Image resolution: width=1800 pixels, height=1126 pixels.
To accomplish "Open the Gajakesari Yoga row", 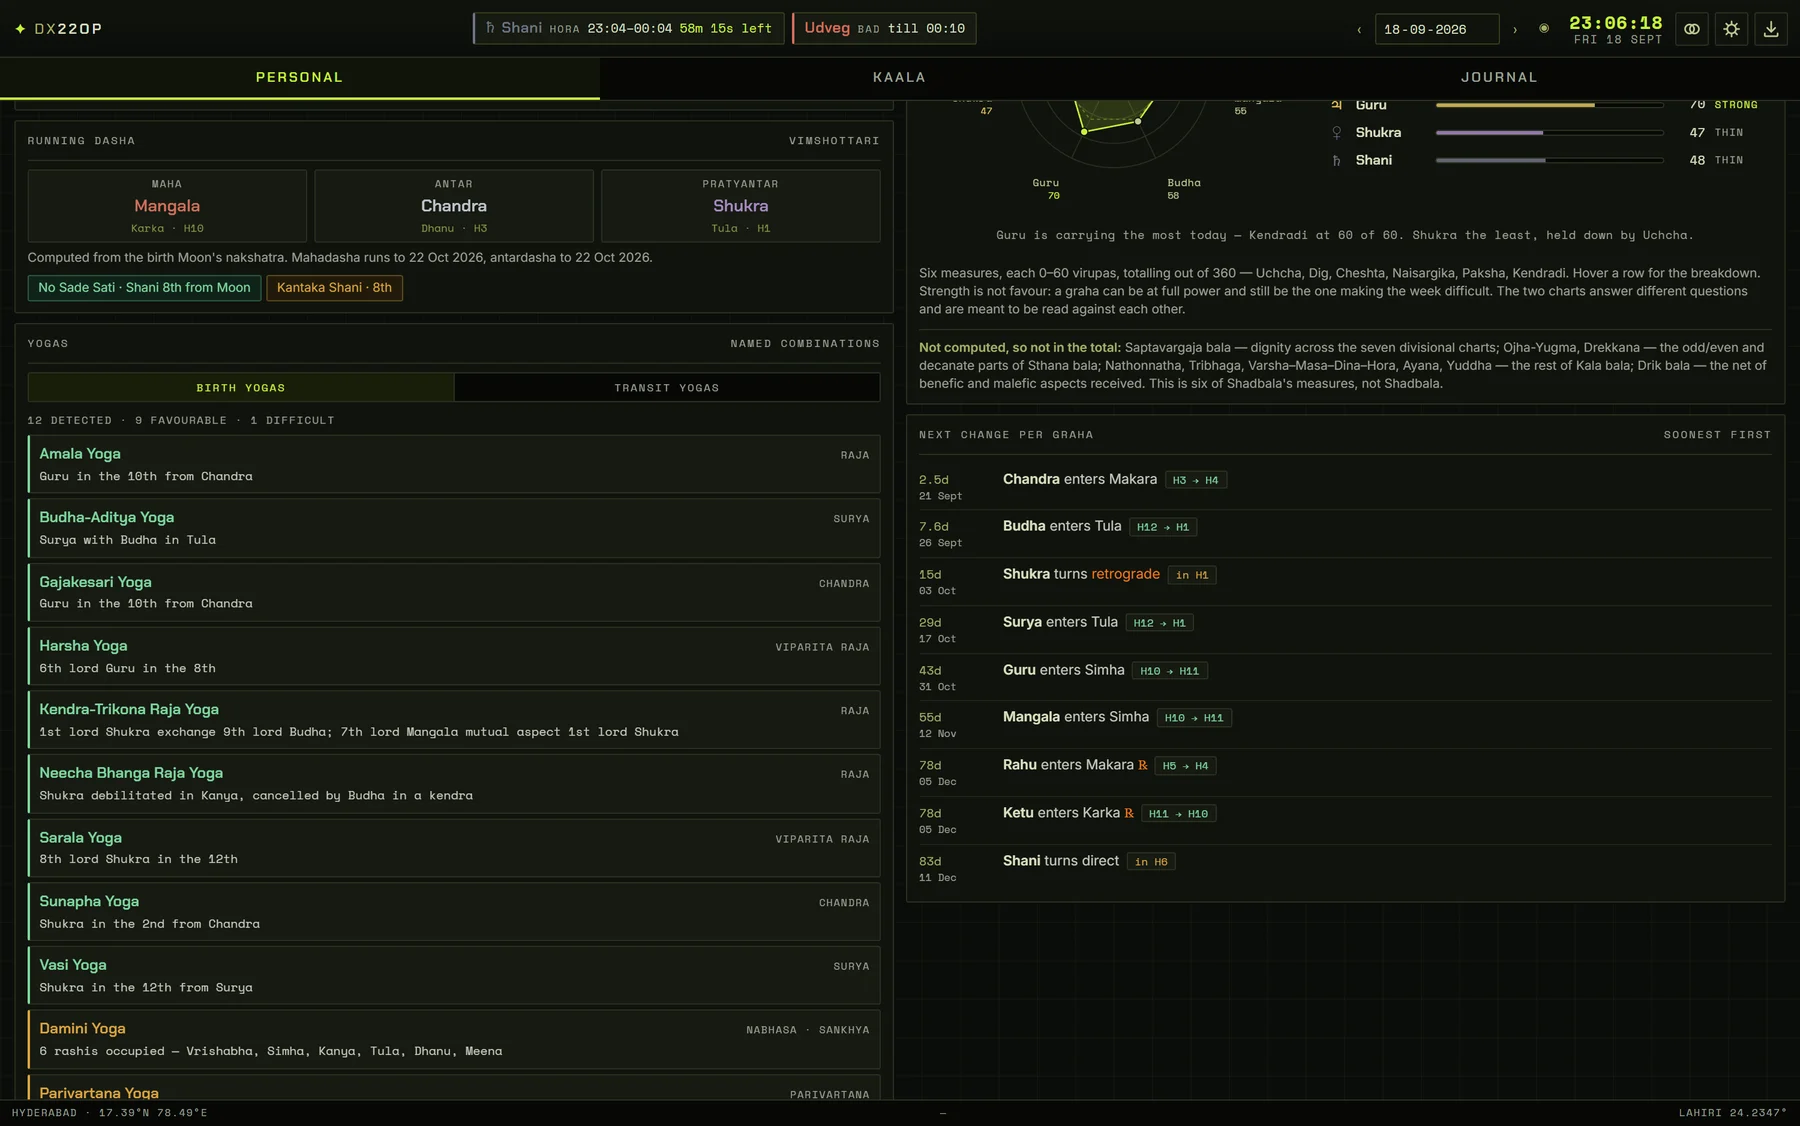I will (454, 592).
